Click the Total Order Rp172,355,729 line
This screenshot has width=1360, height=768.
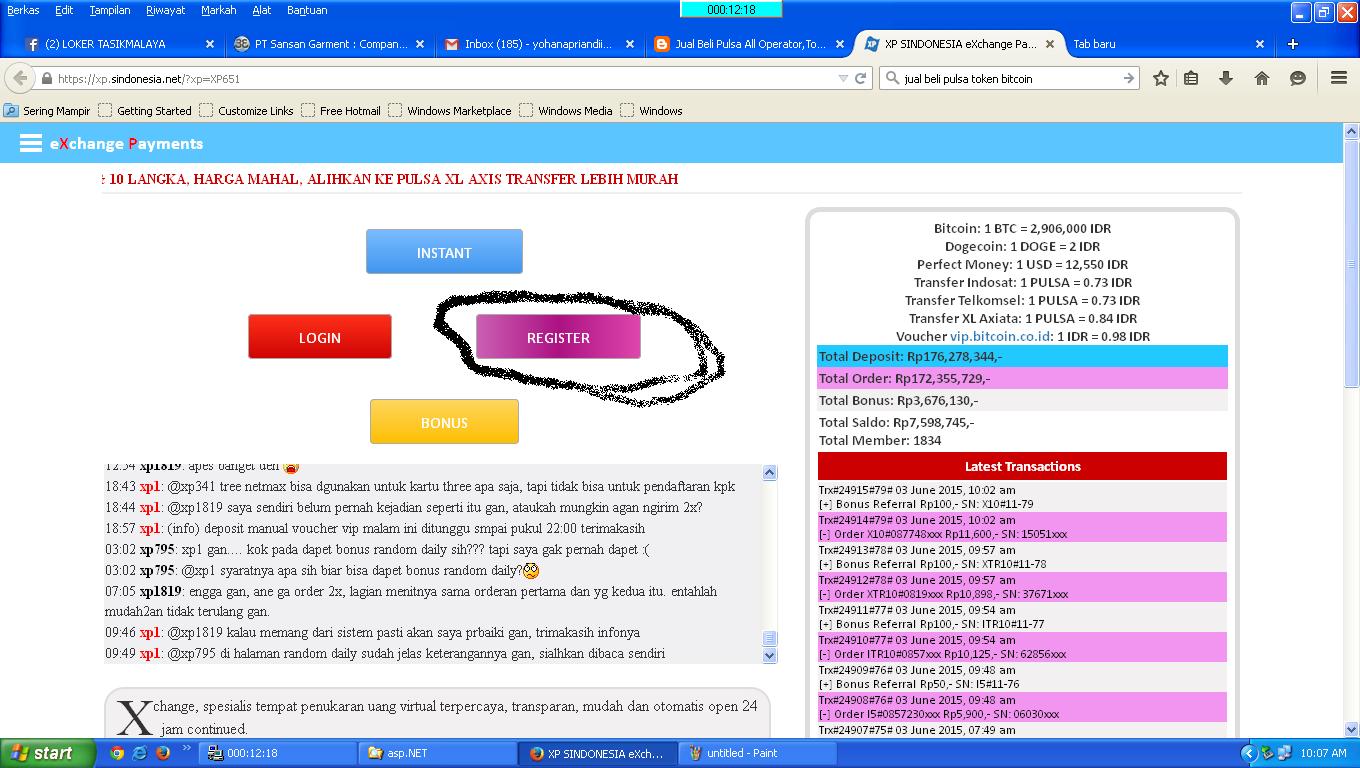click(x=1022, y=378)
